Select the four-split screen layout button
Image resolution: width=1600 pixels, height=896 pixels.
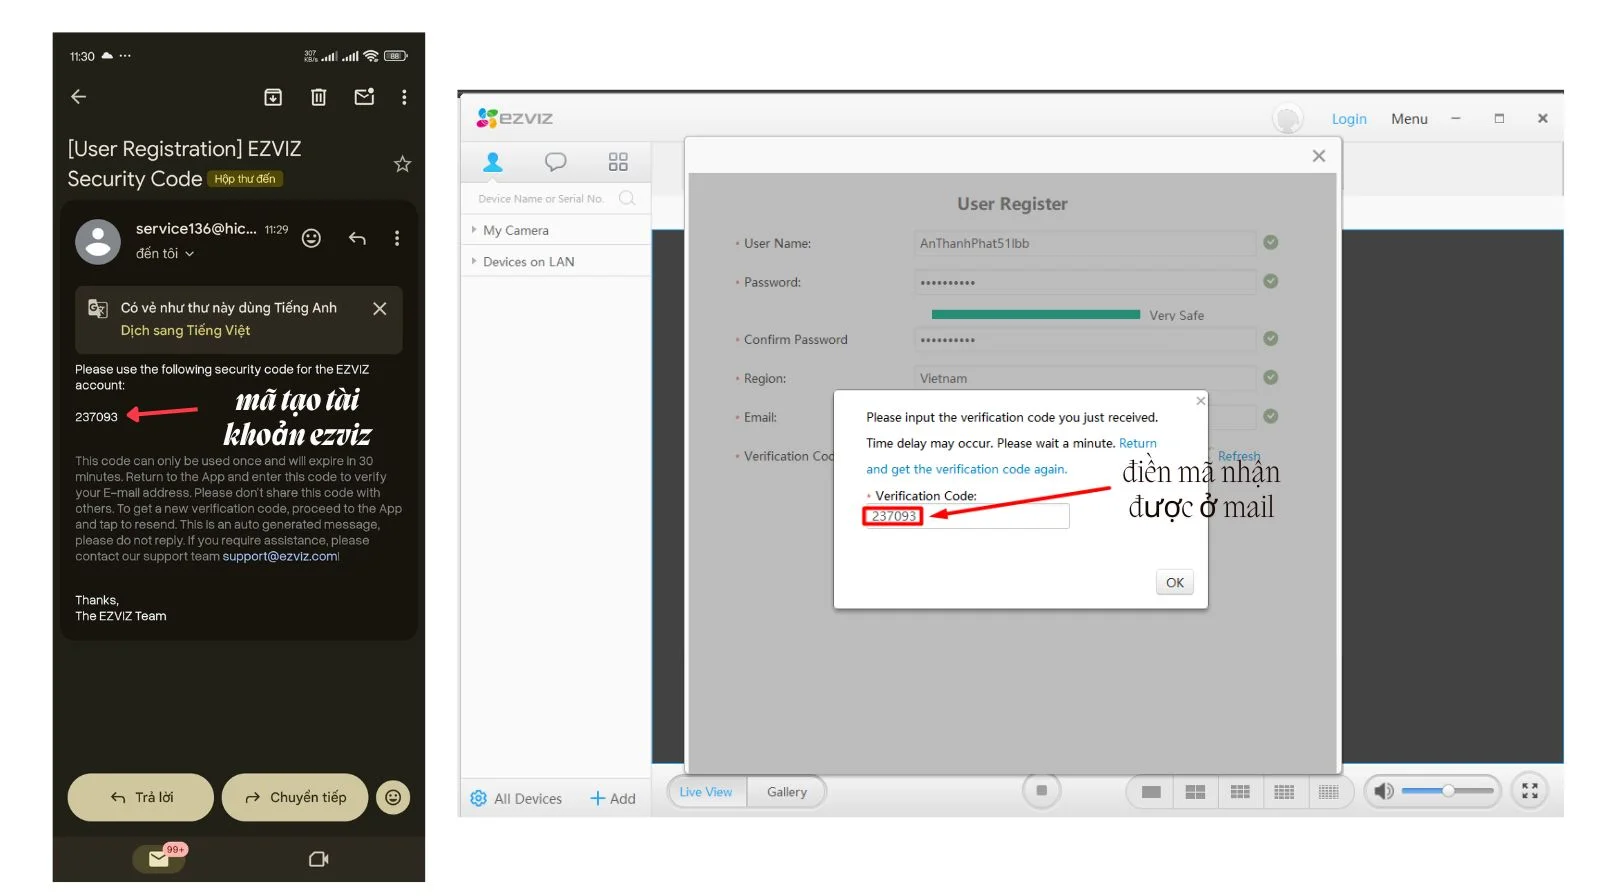tap(1195, 792)
